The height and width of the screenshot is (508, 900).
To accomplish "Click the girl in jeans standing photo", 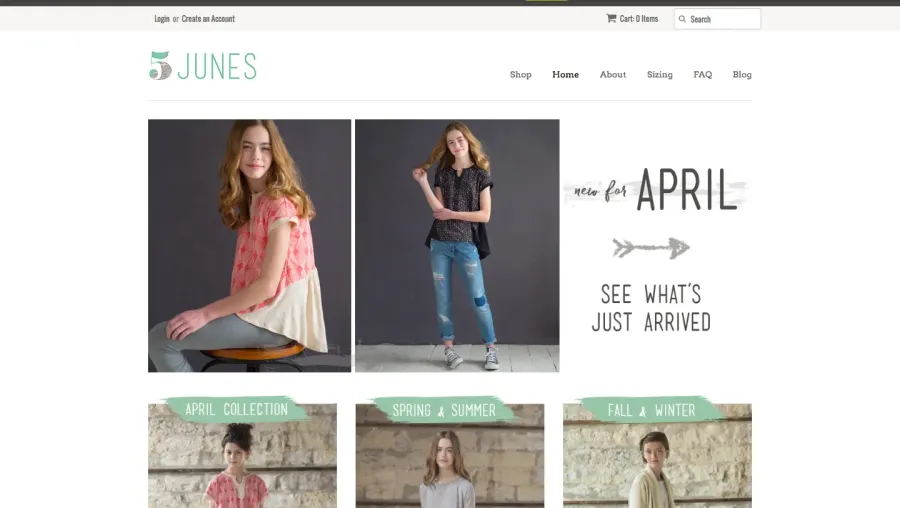I will pos(457,246).
